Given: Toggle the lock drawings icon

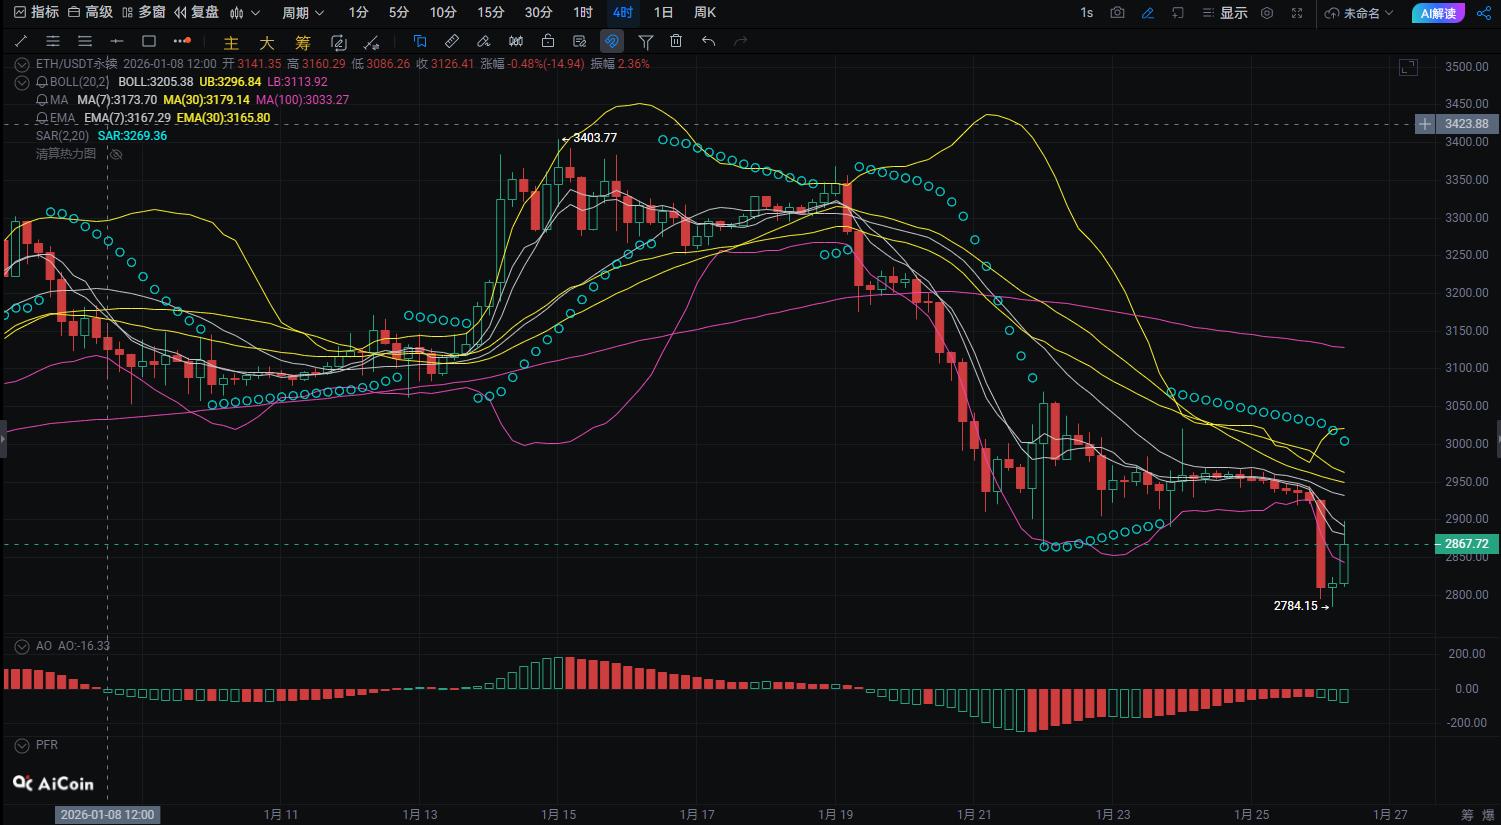Looking at the screenshot, I should point(547,41).
